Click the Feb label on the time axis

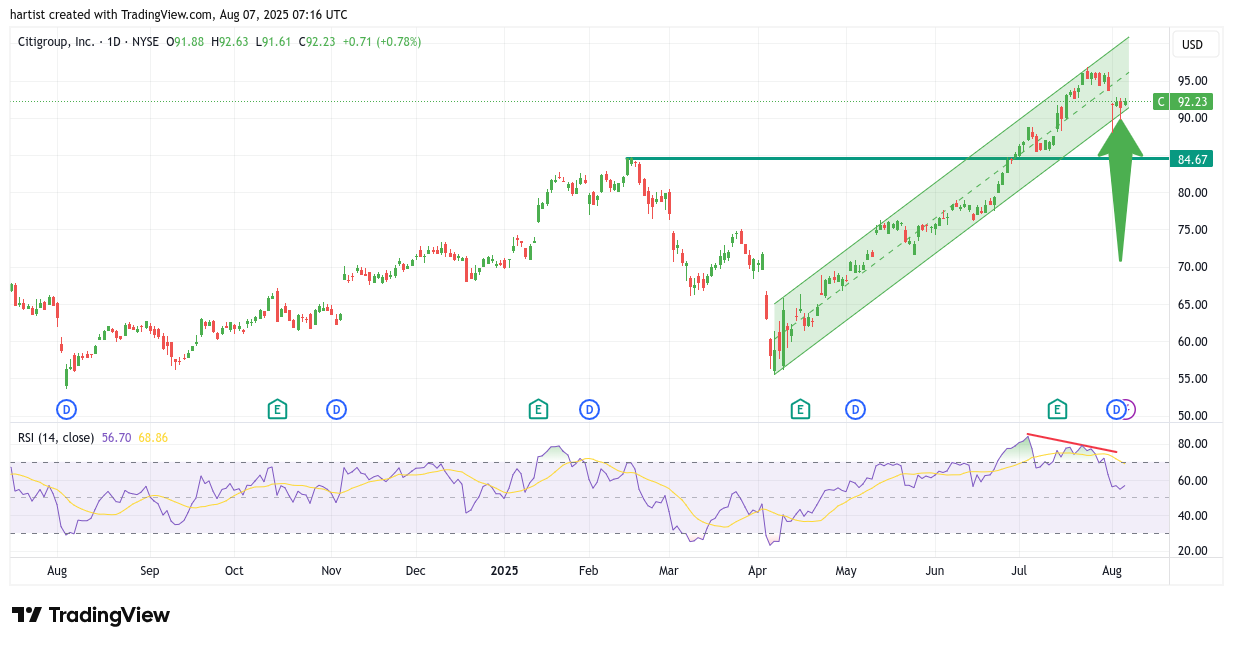point(589,572)
